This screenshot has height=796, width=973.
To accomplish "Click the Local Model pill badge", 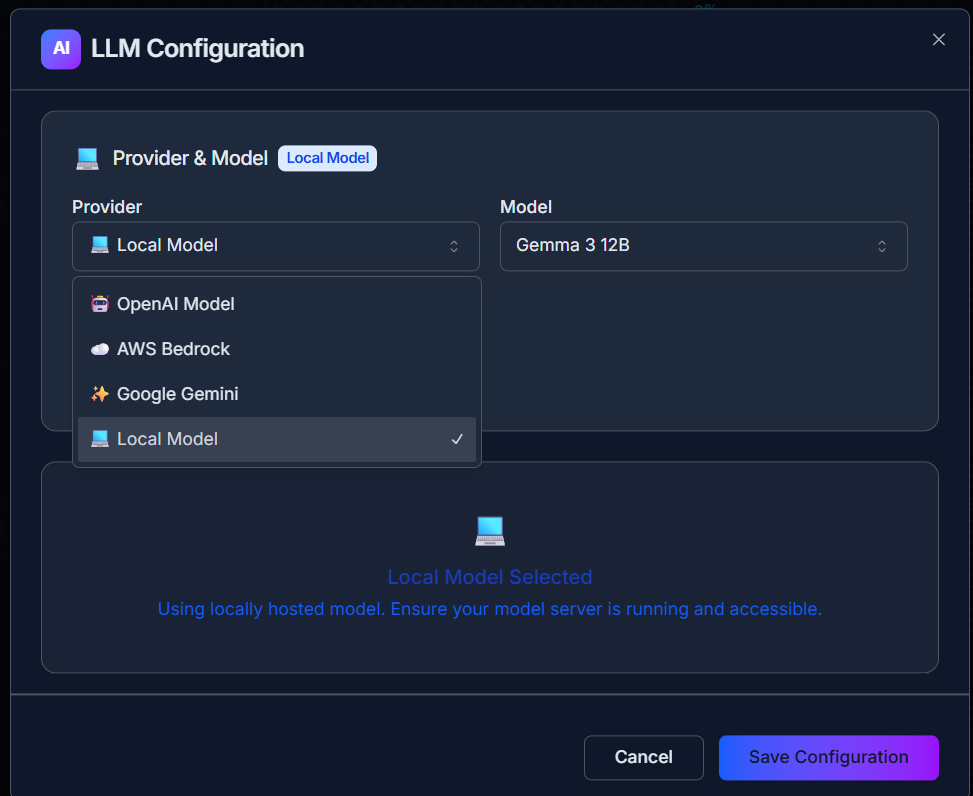I will point(327,158).
